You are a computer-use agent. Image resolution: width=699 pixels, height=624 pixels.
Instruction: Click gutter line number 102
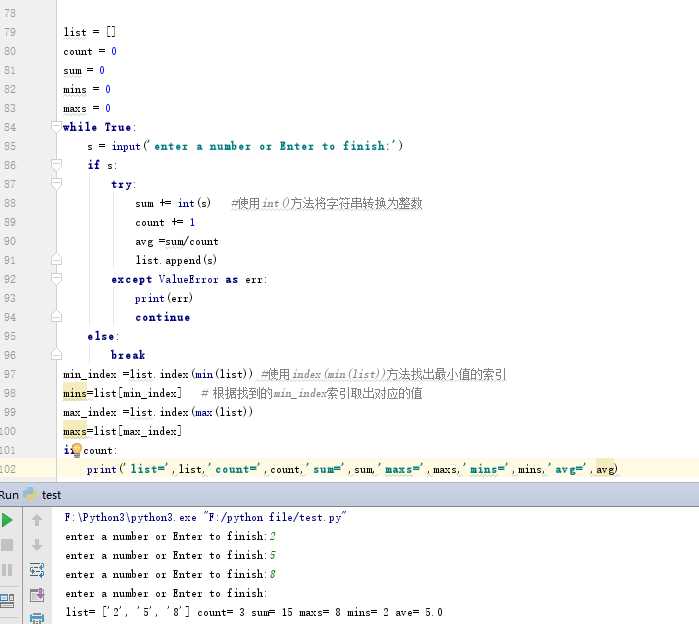coord(8,469)
